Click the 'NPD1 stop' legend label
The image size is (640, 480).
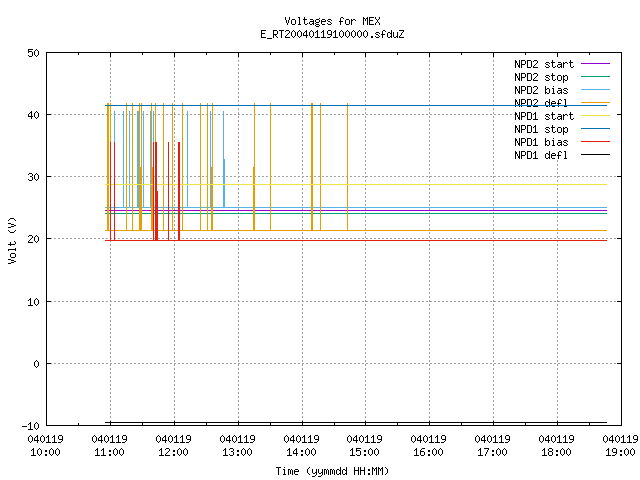click(x=541, y=129)
